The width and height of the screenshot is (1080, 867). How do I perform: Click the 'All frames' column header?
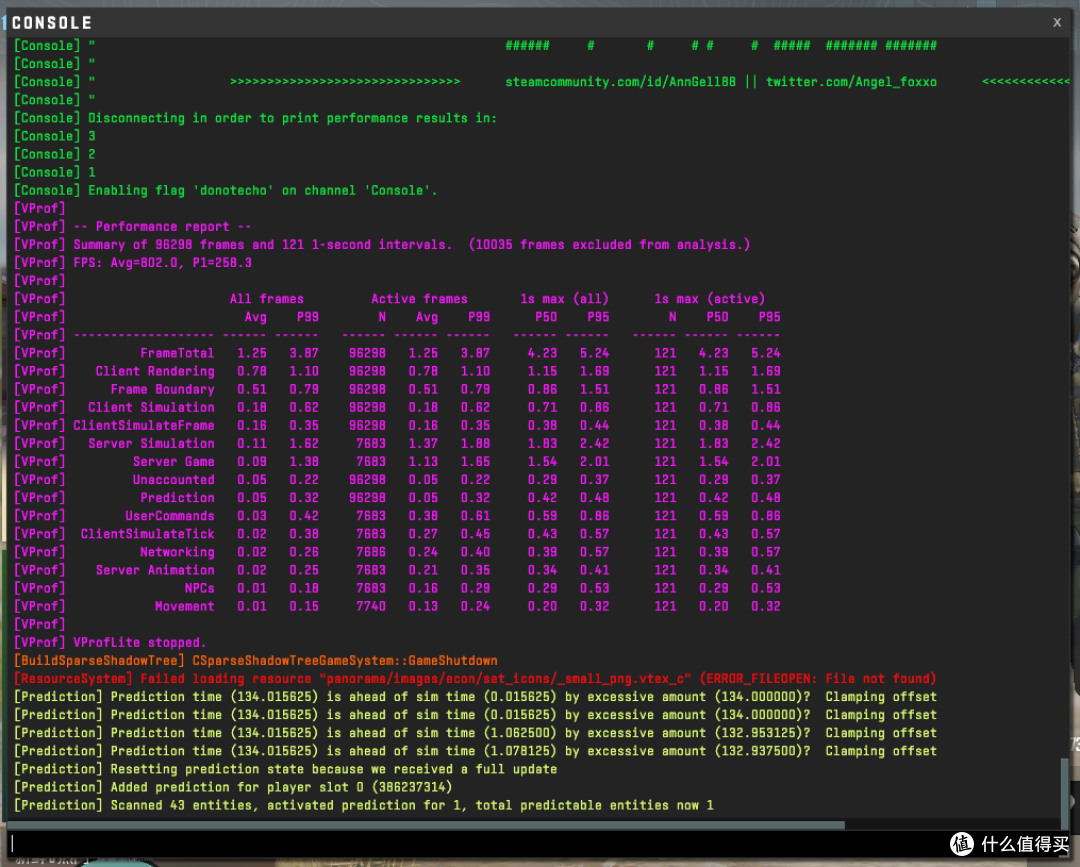coord(267,299)
